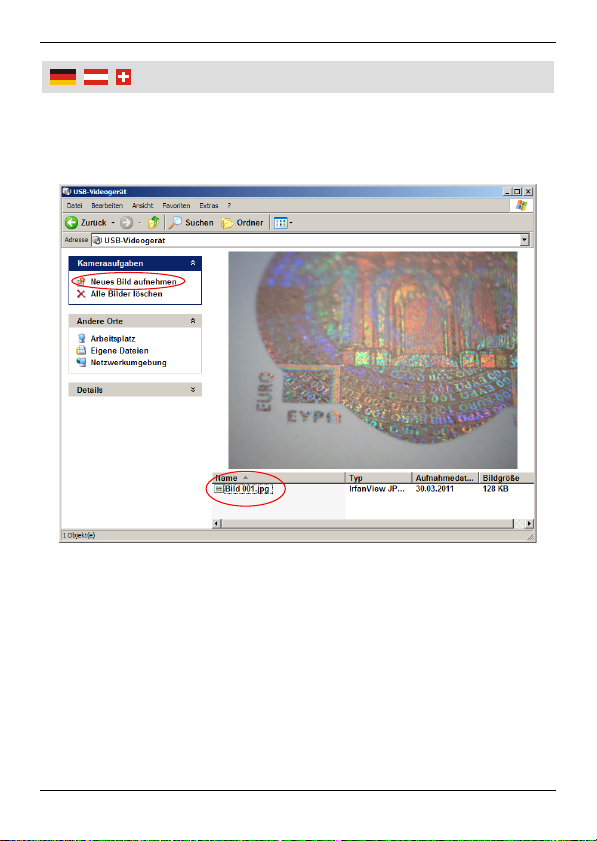Click Neues Bild aufnehmen link
597x841 pixels.
point(133,282)
